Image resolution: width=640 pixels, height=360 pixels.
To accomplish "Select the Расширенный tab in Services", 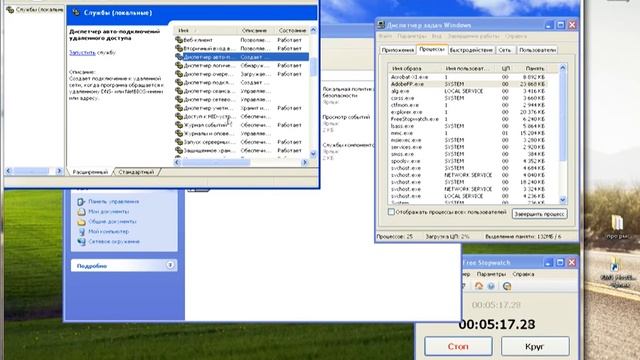I will 90,172.
